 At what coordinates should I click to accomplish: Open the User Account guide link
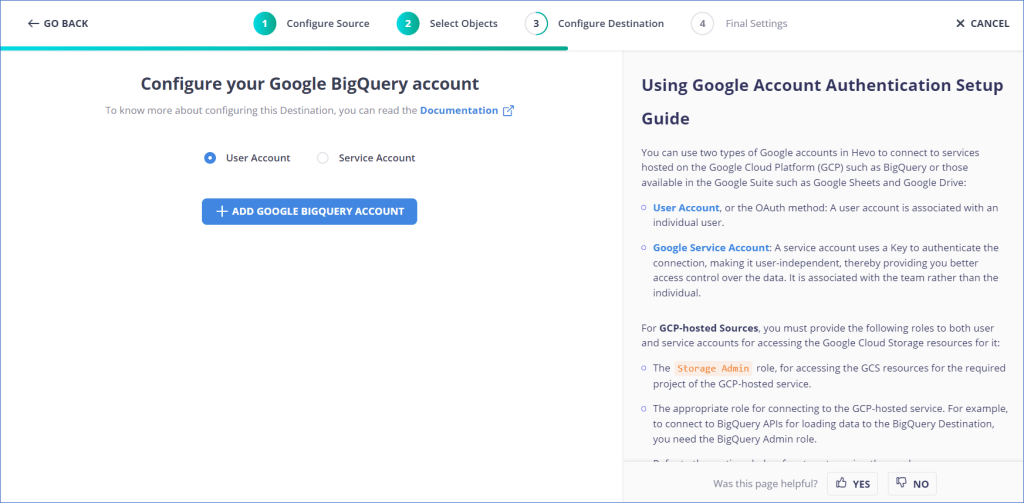[686, 207]
